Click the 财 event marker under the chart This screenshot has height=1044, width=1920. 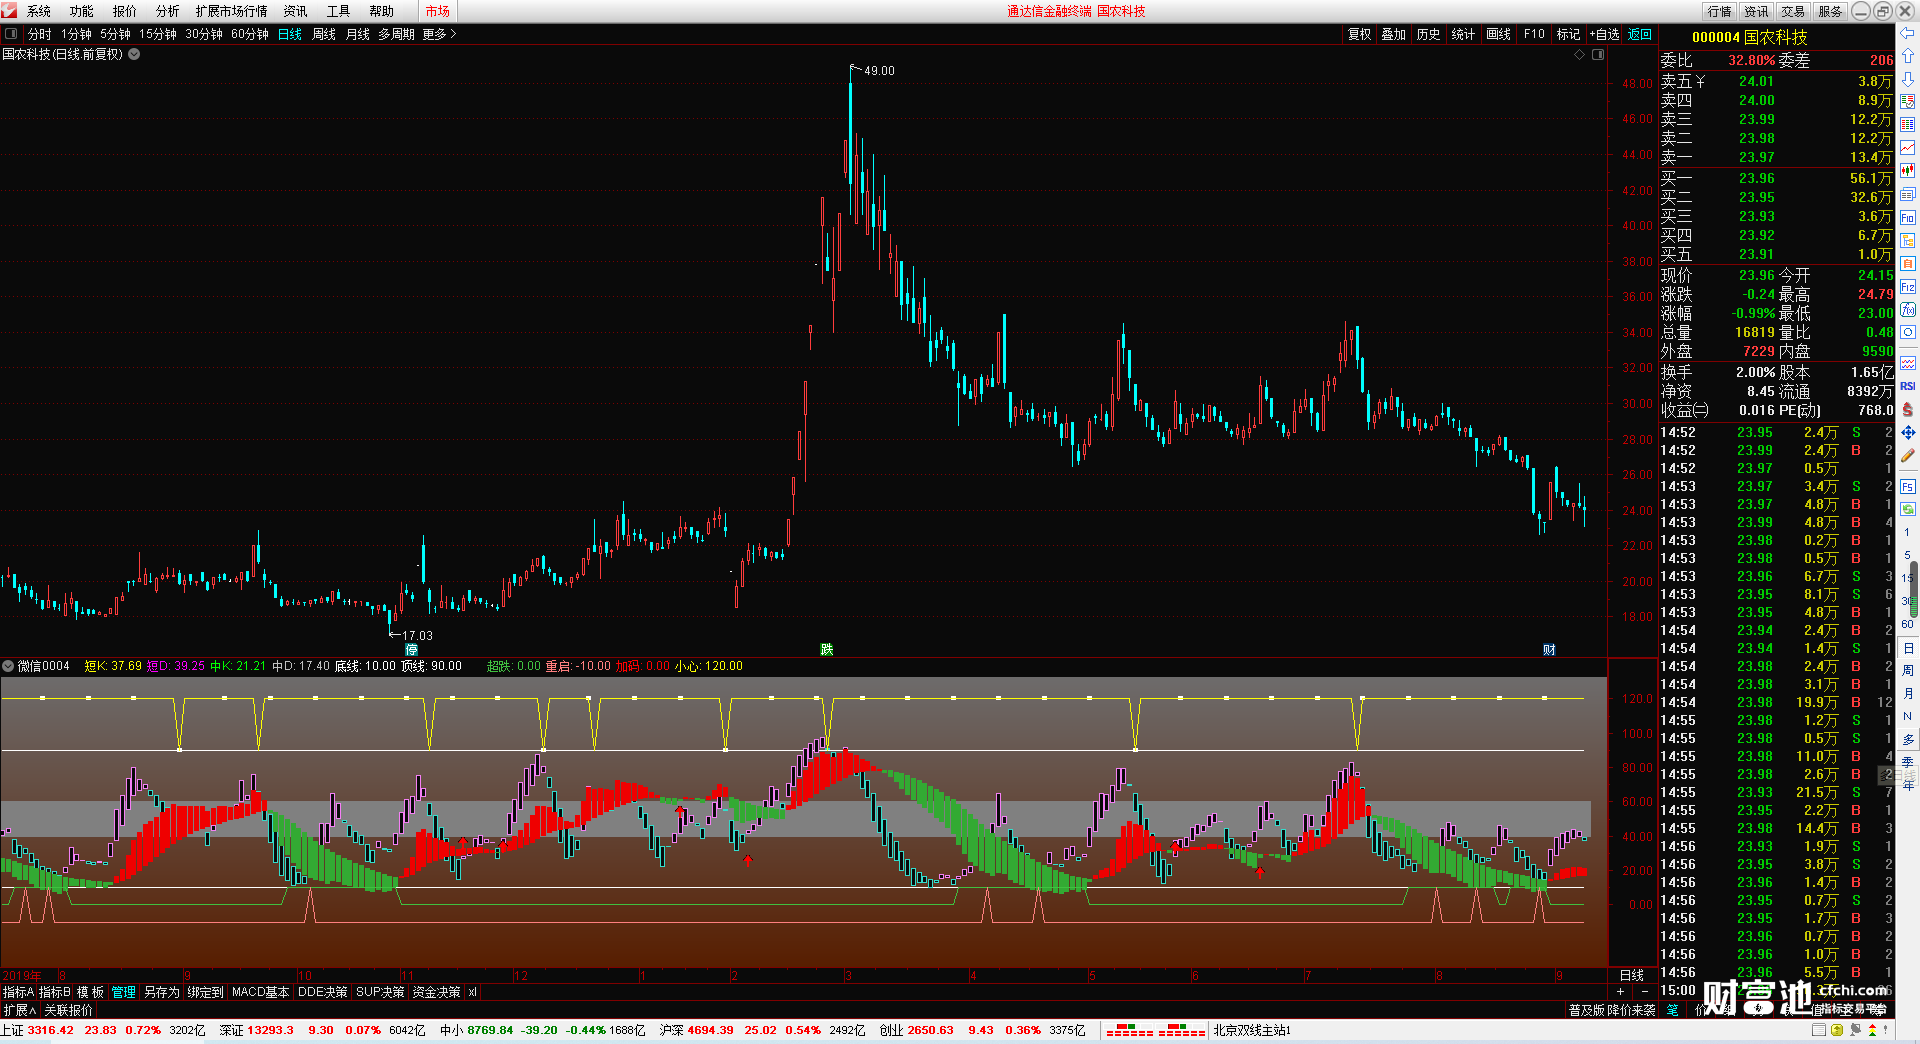(x=1549, y=650)
